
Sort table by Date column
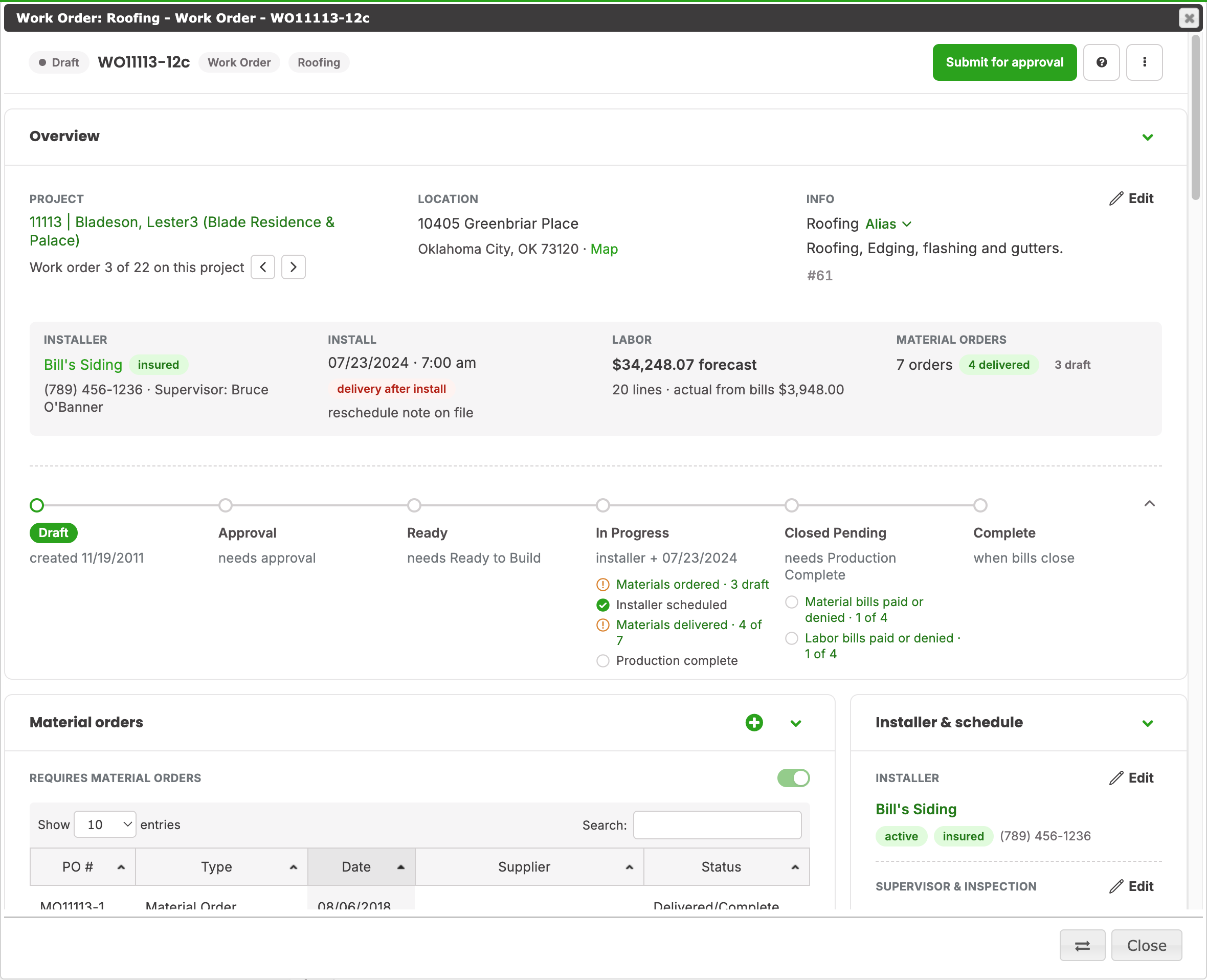(362, 867)
